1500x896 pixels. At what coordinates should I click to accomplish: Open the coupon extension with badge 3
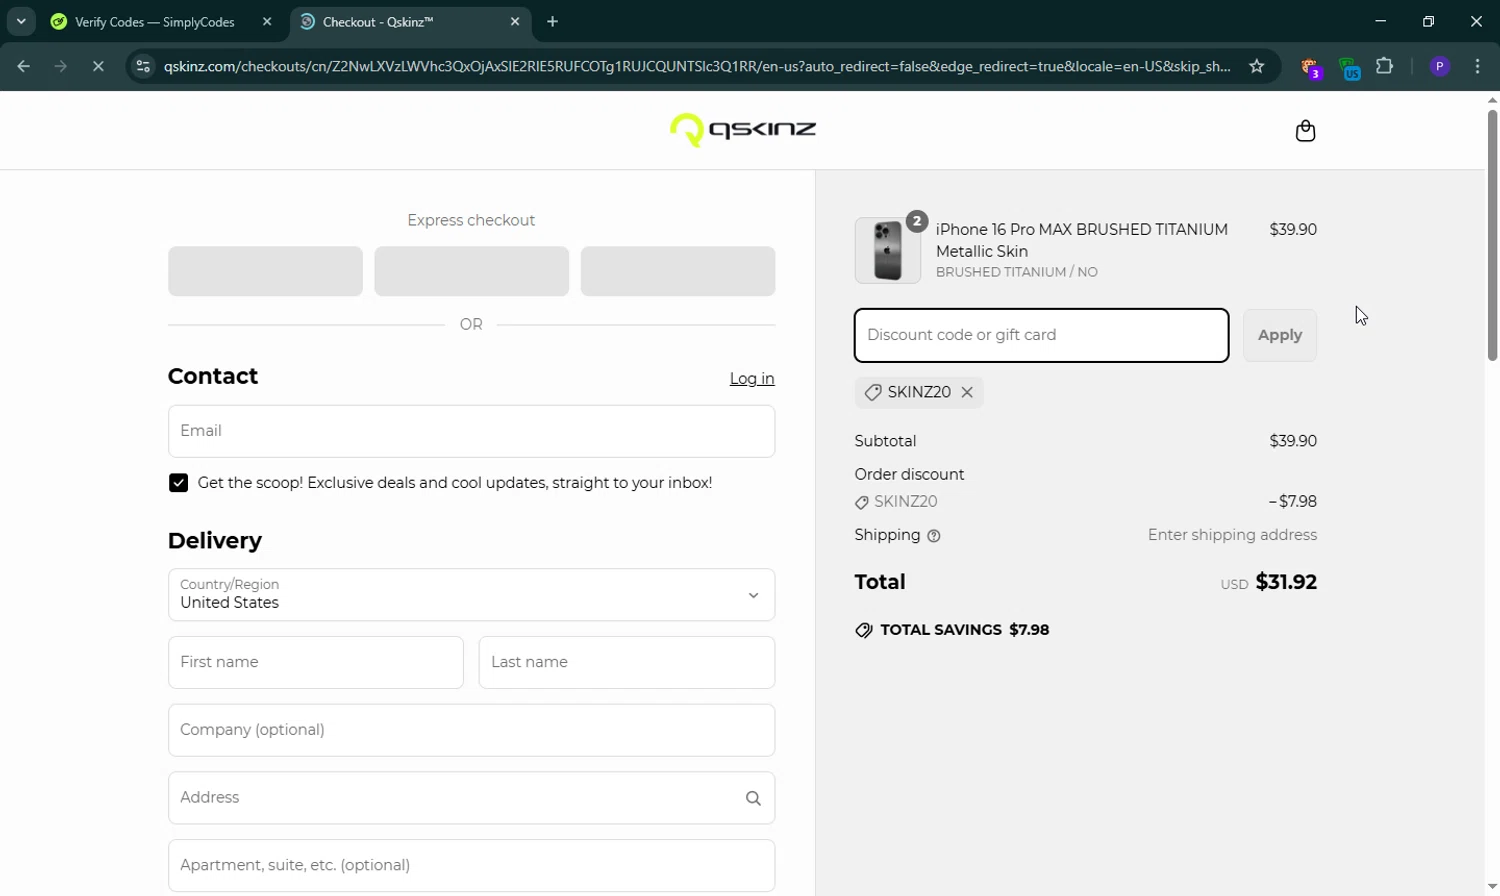(1310, 67)
